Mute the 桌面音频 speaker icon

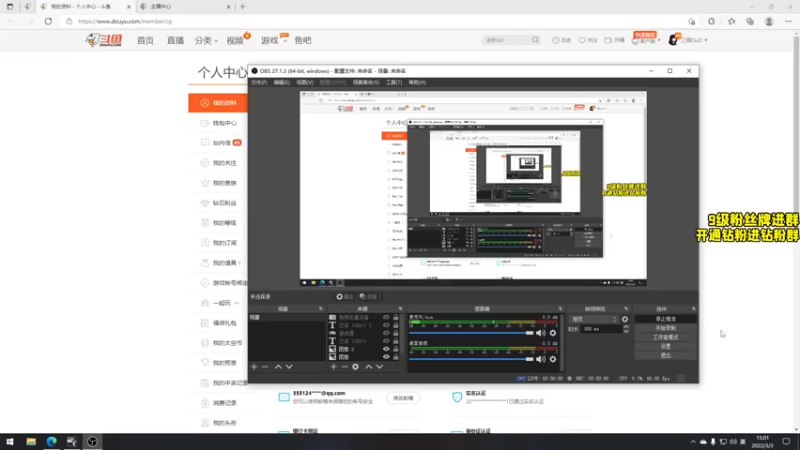tap(541, 359)
